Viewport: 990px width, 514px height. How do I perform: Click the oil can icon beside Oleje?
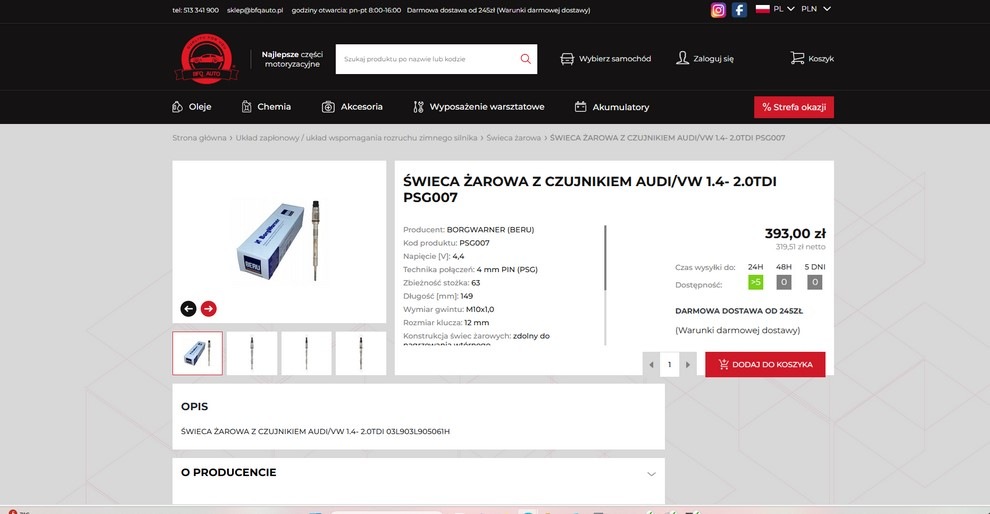point(177,107)
